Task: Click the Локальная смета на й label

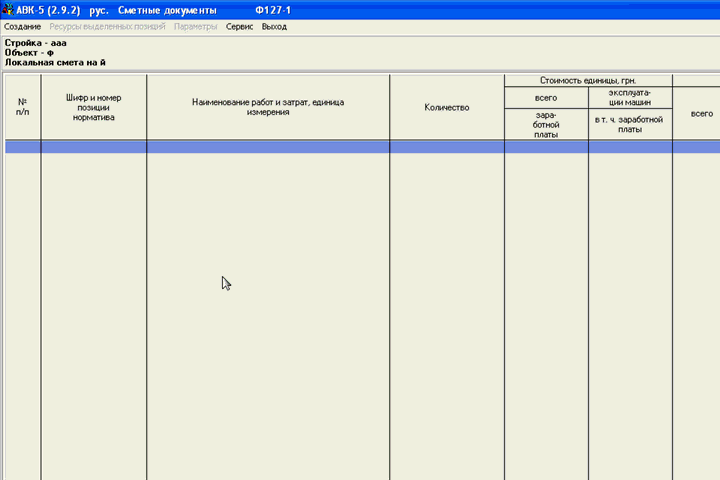Action: tap(55, 62)
